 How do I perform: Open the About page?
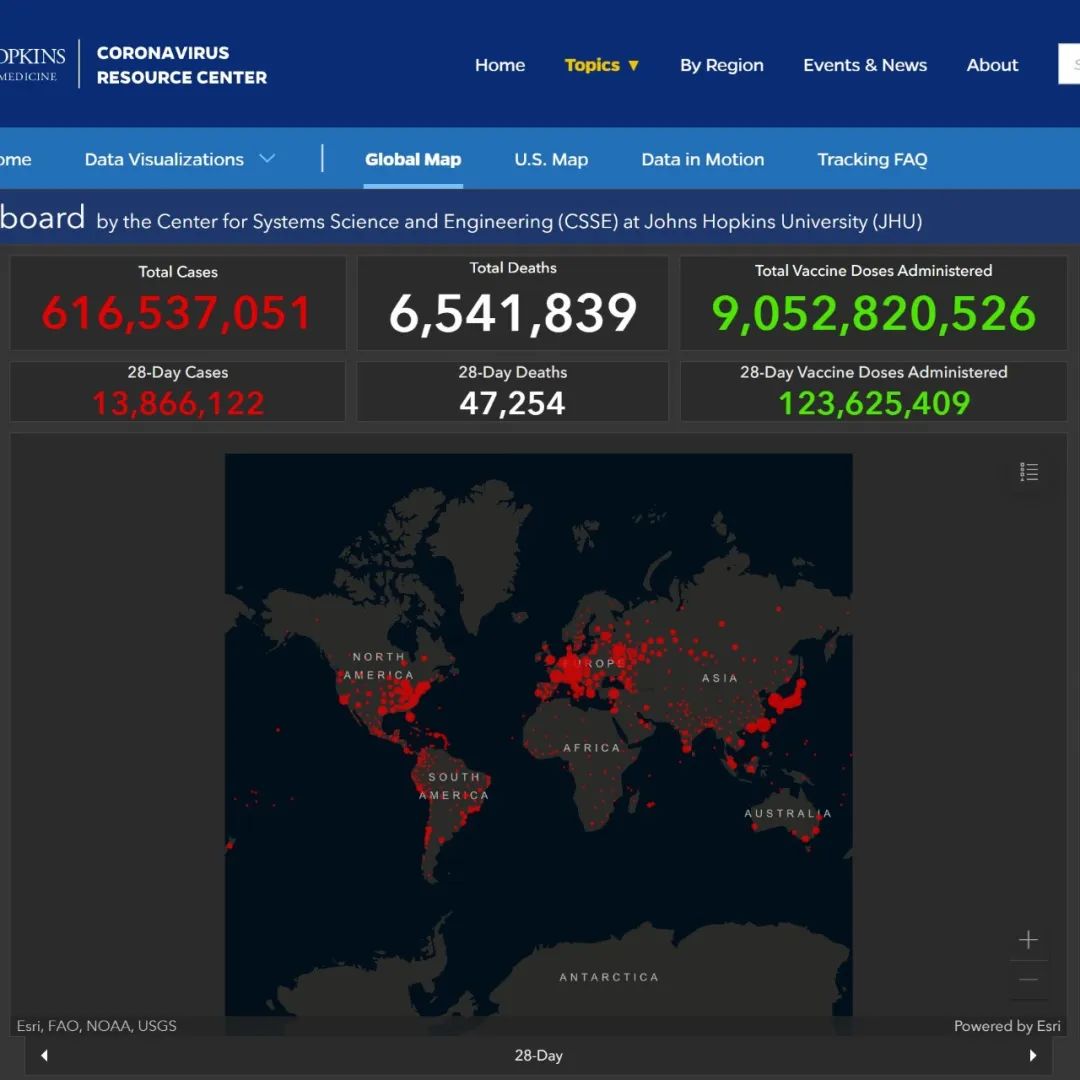pyautogui.click(x=992, y=65)
